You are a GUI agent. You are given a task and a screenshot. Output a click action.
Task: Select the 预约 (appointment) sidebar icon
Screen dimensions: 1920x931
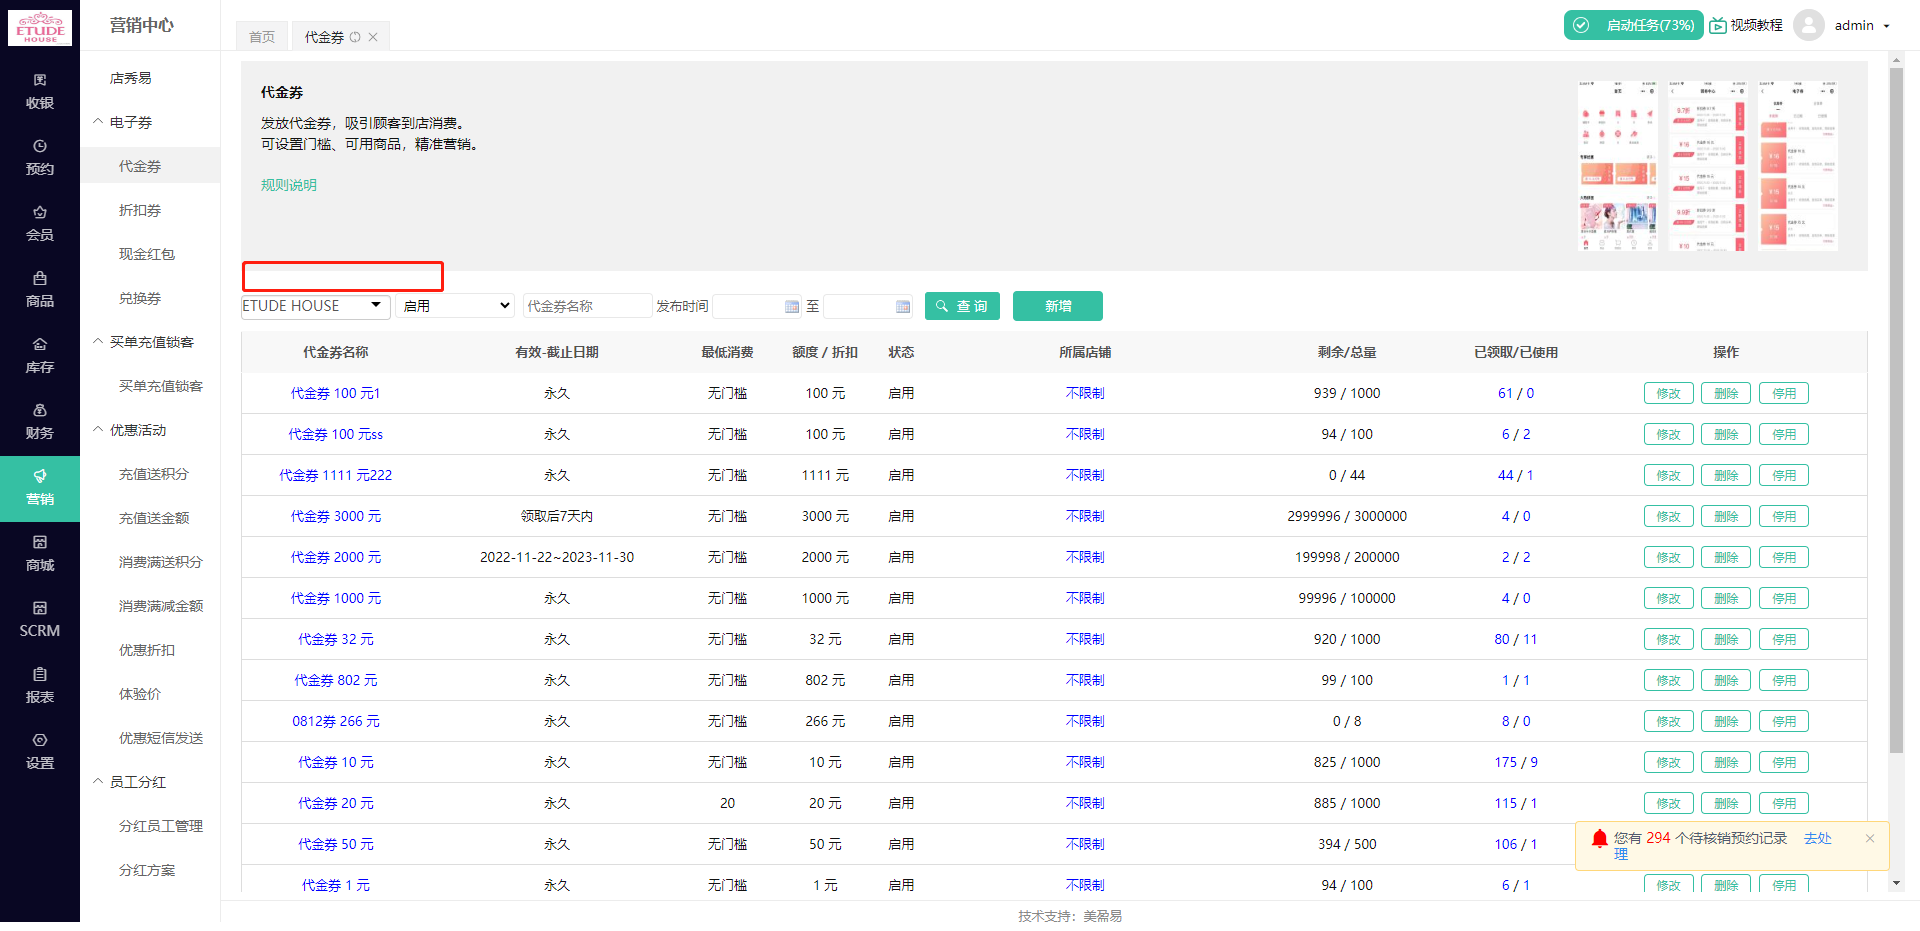[x=40, y=157]
